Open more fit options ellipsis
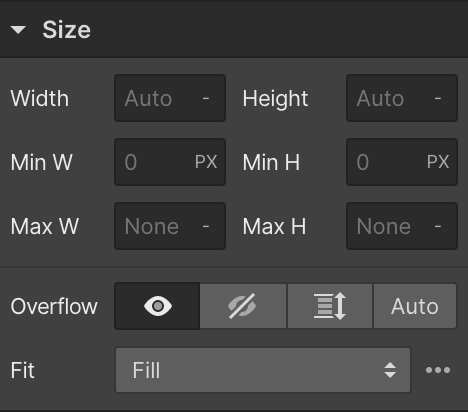Image resolution: width=468 pixels, height=412 pixels. (438, 370)
